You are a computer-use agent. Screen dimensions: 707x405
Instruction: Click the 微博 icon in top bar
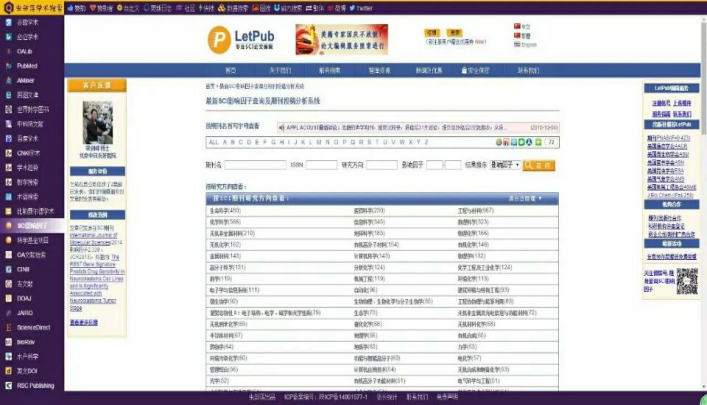click(x=331, y=8)
